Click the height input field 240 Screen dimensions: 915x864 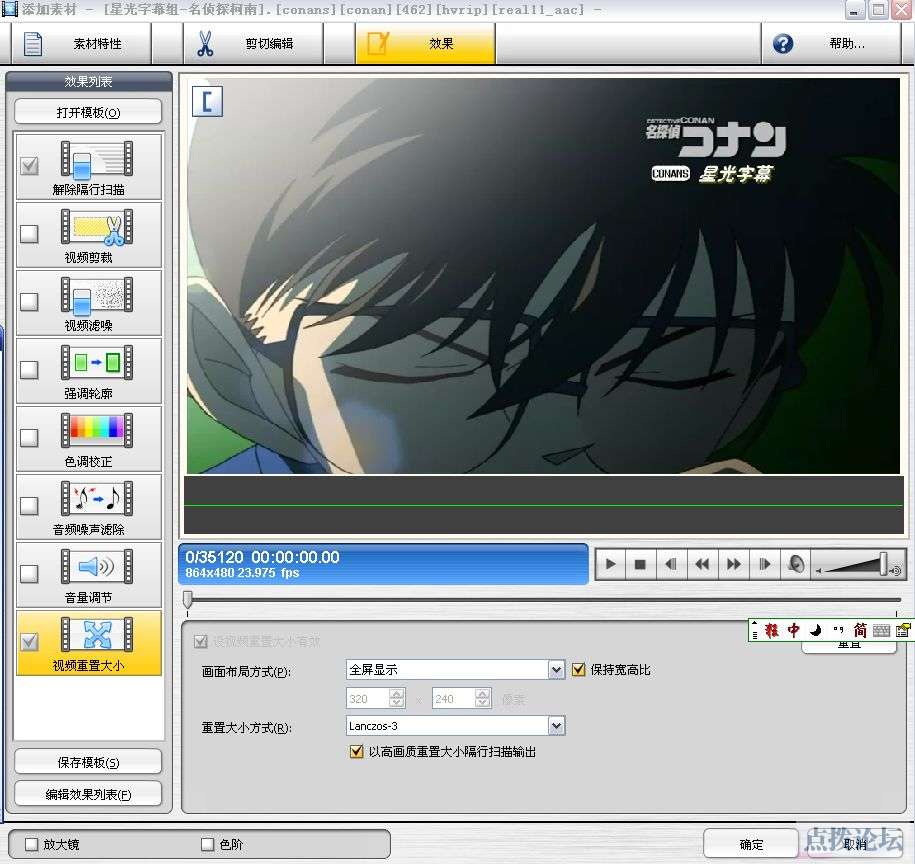point(454,698)
